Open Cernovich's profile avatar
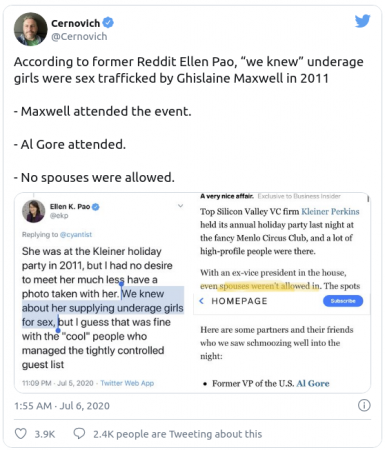Viewport: 385px width, 450px height. tap(30, 29)
